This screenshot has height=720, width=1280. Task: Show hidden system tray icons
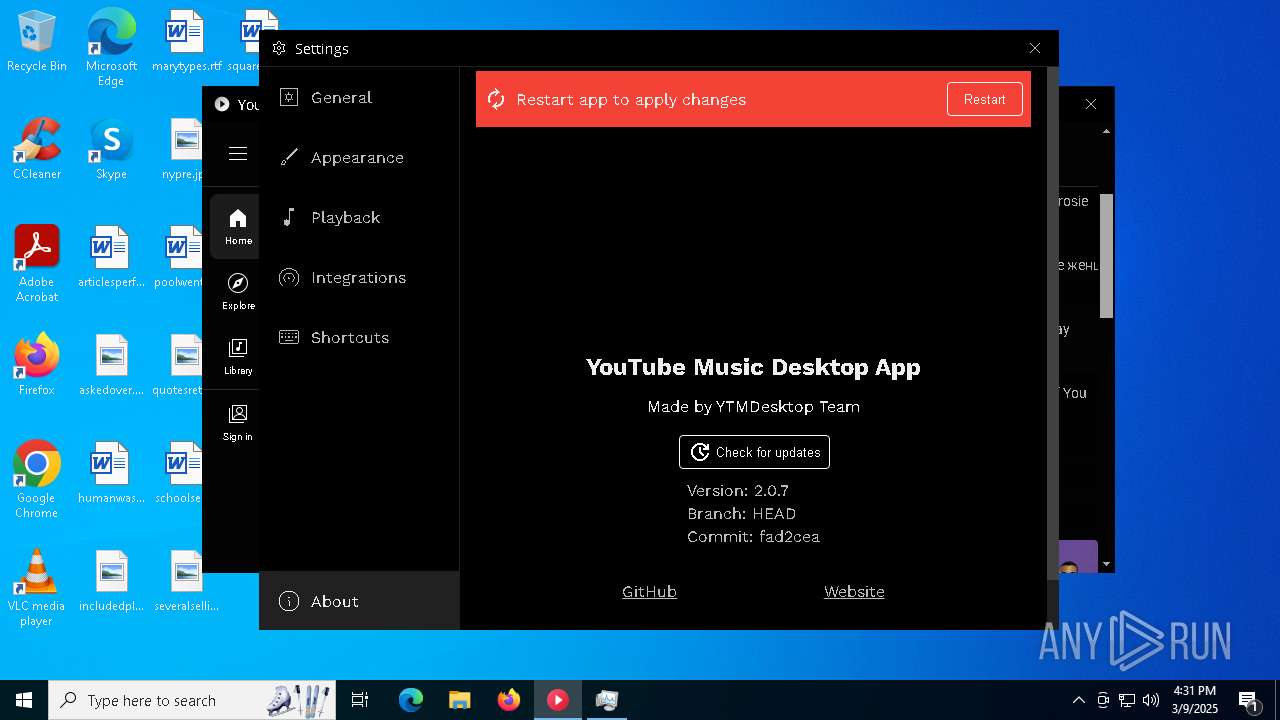tap(1078, 700)
